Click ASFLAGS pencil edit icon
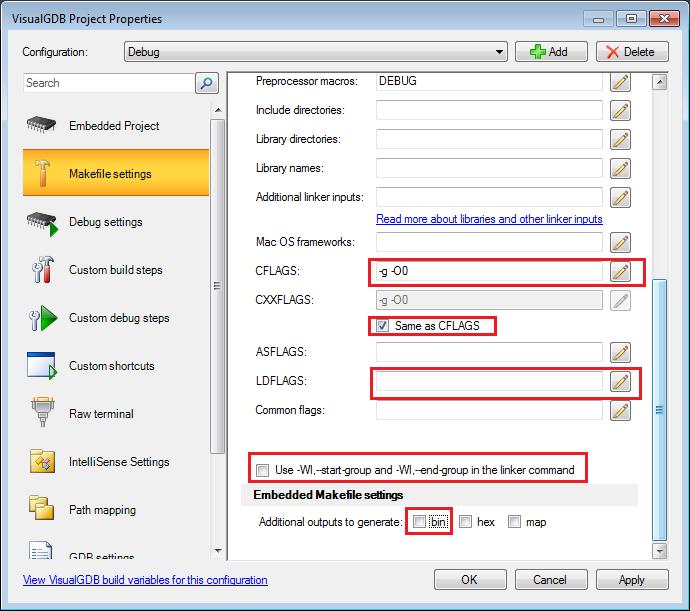690x611 pixels. coord(620,353)
